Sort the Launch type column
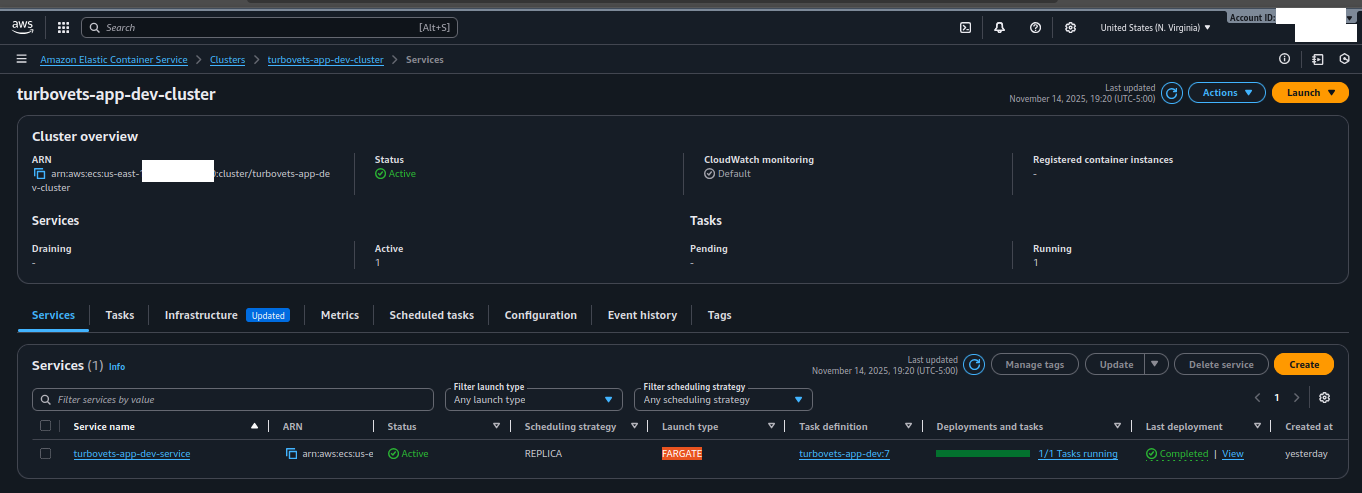Image resolution: width=1362 pixels, height=493 pixels. (x=771, y=427)
